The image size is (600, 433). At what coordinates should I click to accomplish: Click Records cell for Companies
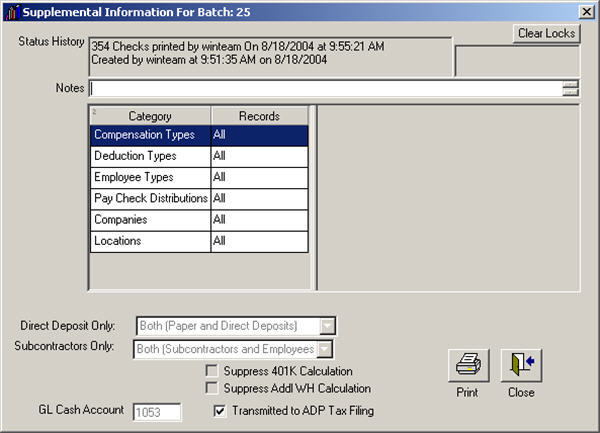259,220
